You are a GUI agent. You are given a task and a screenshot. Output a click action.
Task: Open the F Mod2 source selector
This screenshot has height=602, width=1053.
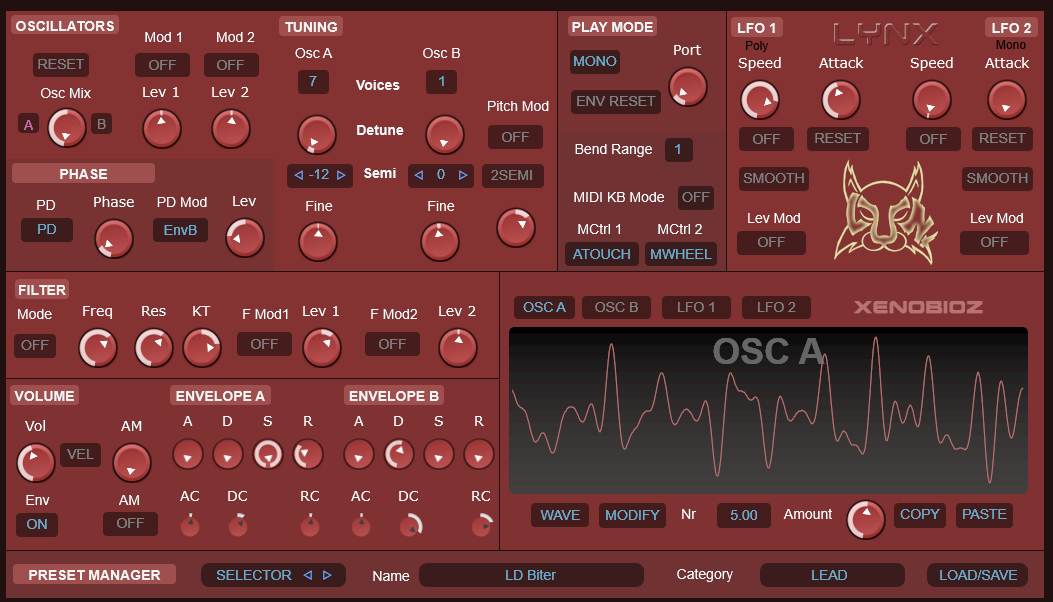pyautogui.click(x=393, y=344)
